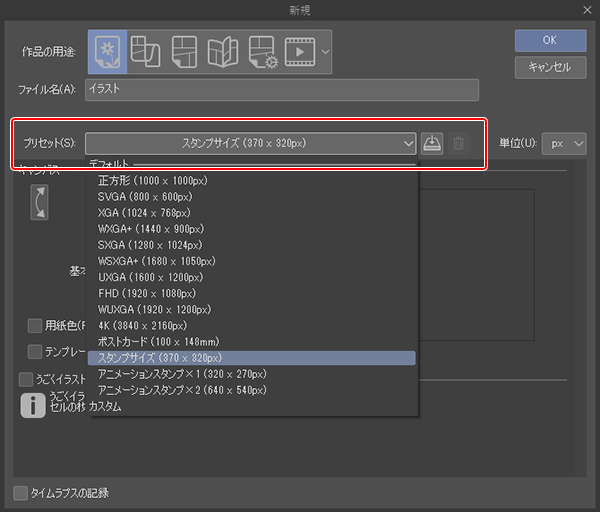Click the swap width and height icon

39,200
